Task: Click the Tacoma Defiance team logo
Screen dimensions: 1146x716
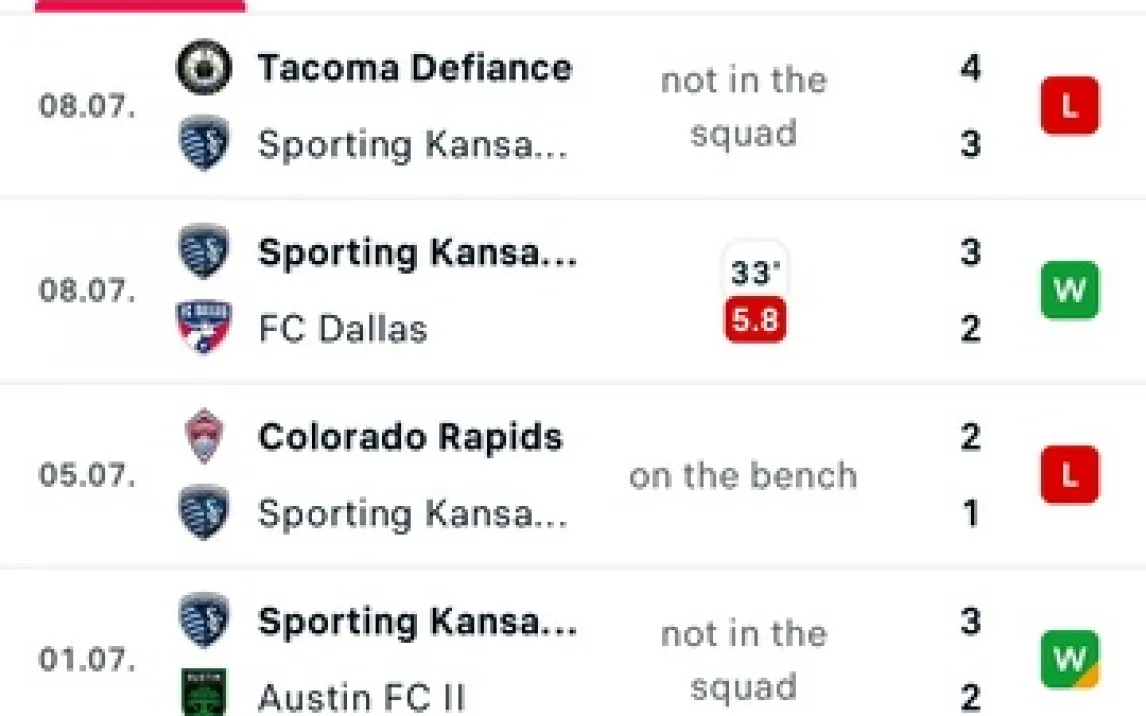Action: (204, 68)
